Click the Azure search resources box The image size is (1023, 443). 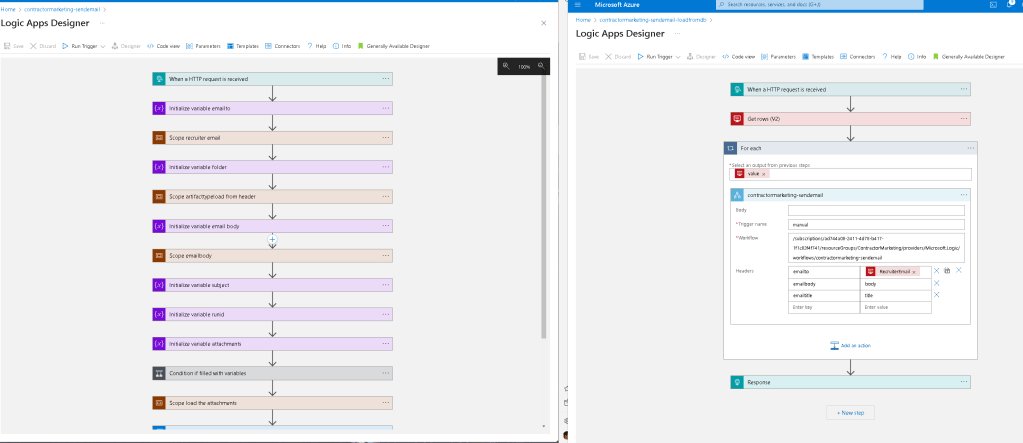point(819,5)
